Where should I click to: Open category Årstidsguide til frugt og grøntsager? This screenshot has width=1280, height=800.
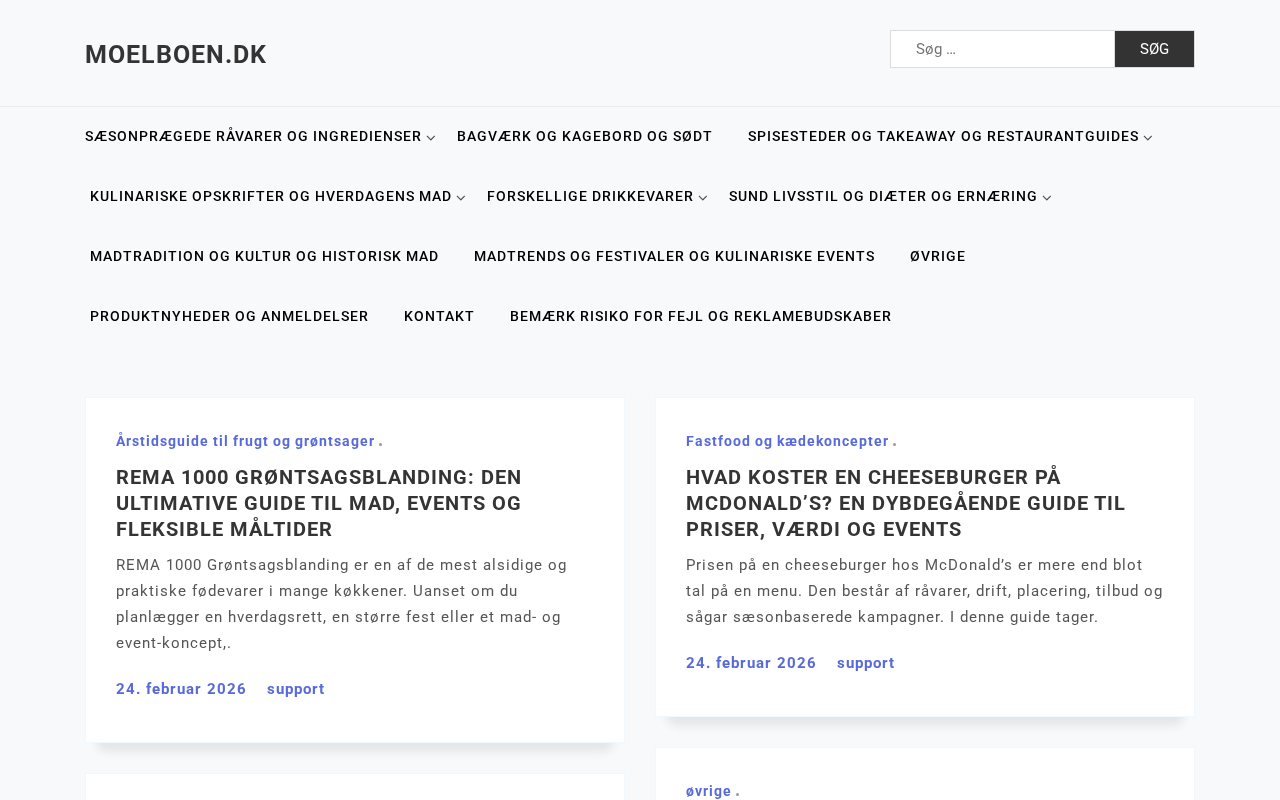[245, 441]
